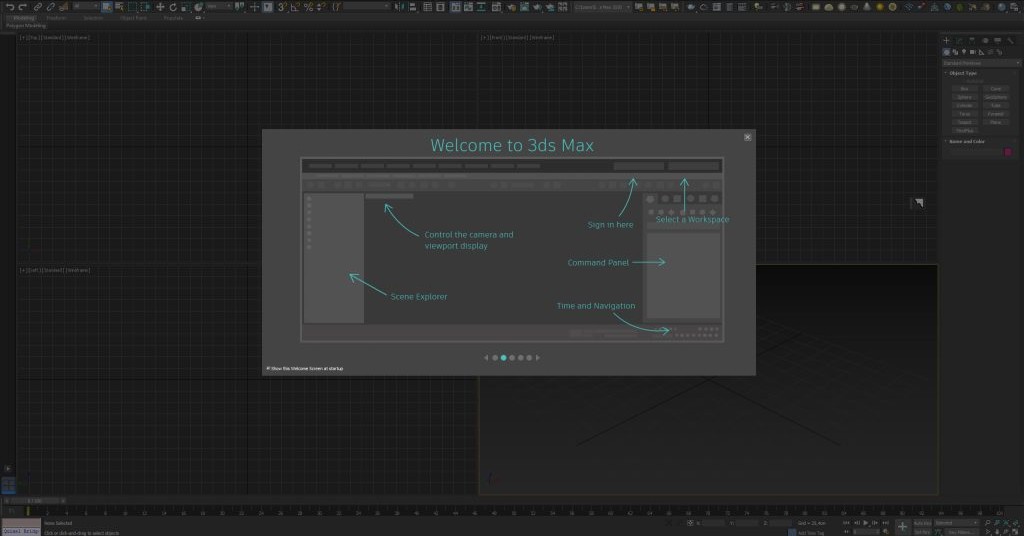Click the Redo arrow in main toolbar

tap(22, 7)
